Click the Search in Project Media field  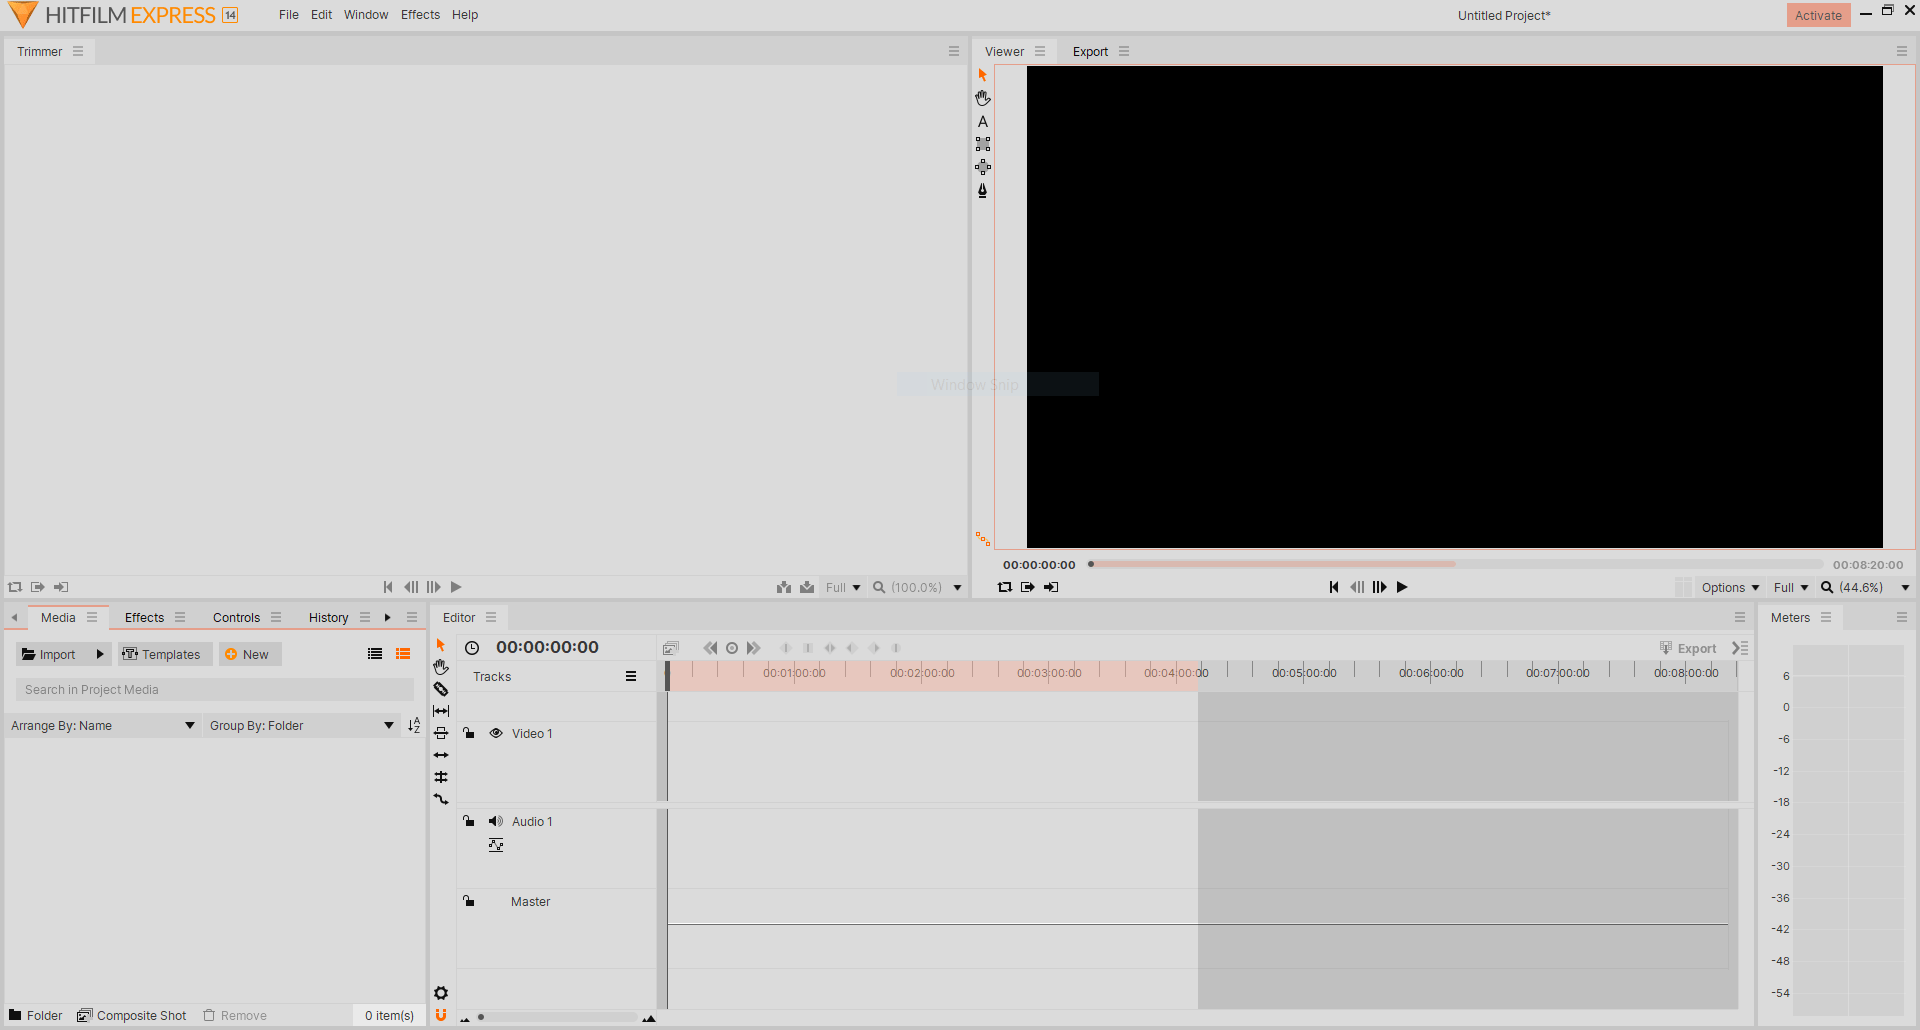[x=215, y=689]
